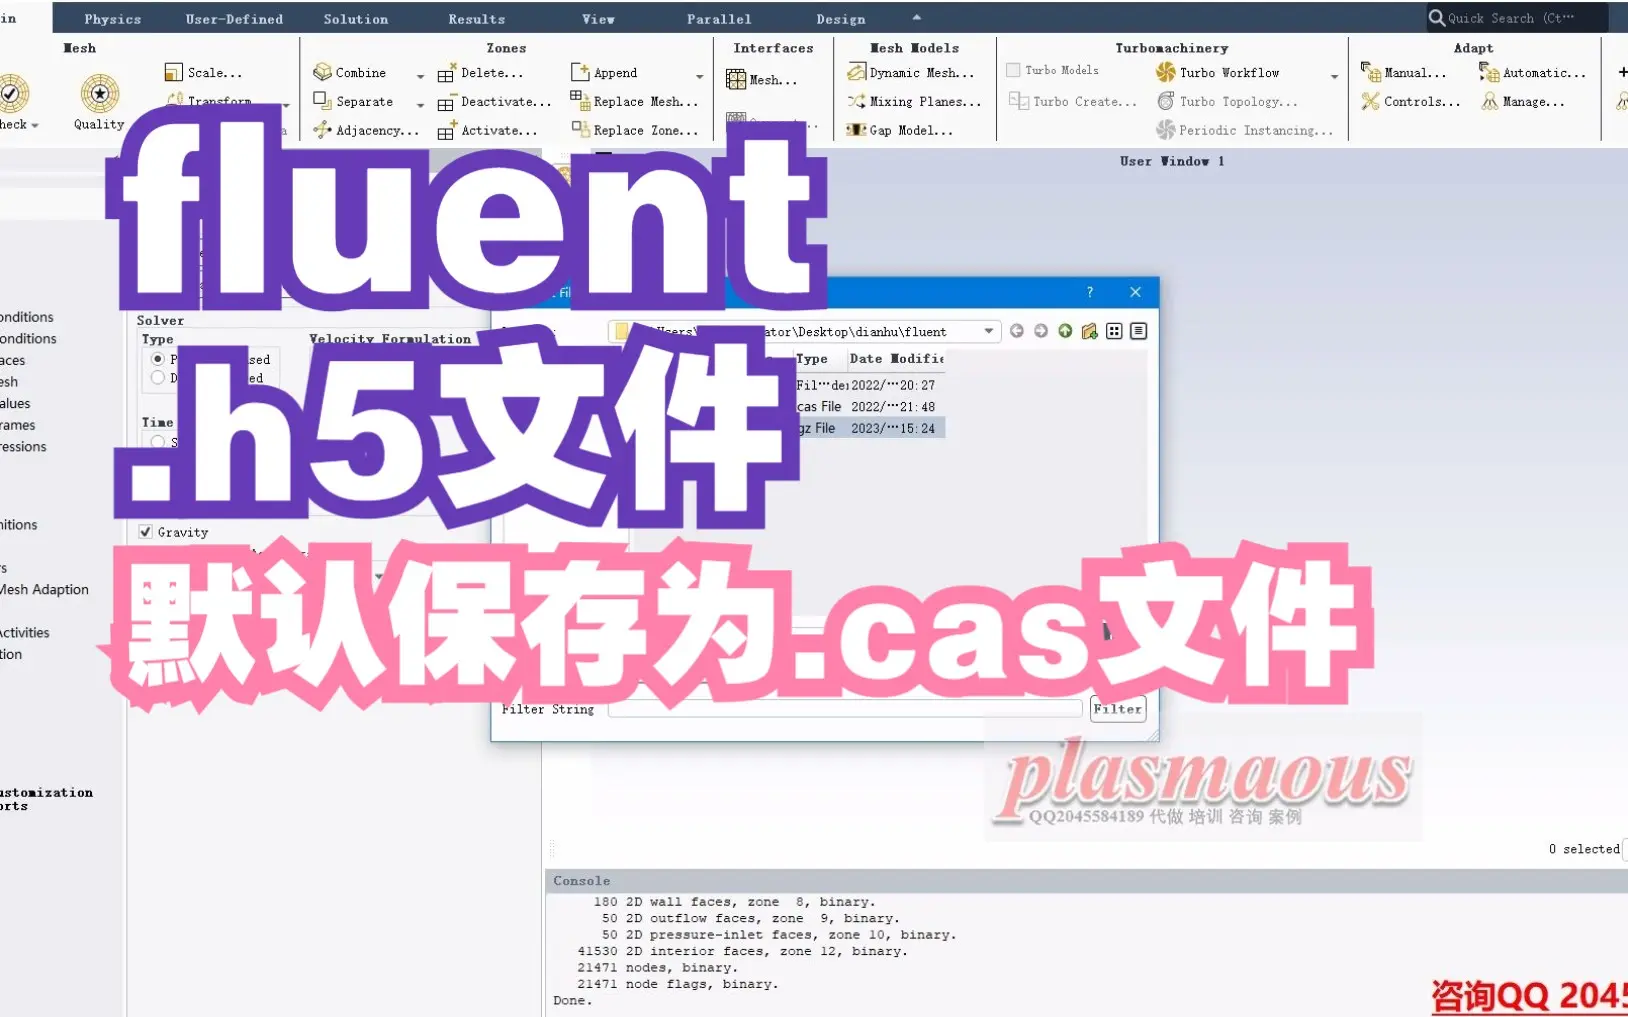Open the User-Defined ribbon tab

(234, 19)
